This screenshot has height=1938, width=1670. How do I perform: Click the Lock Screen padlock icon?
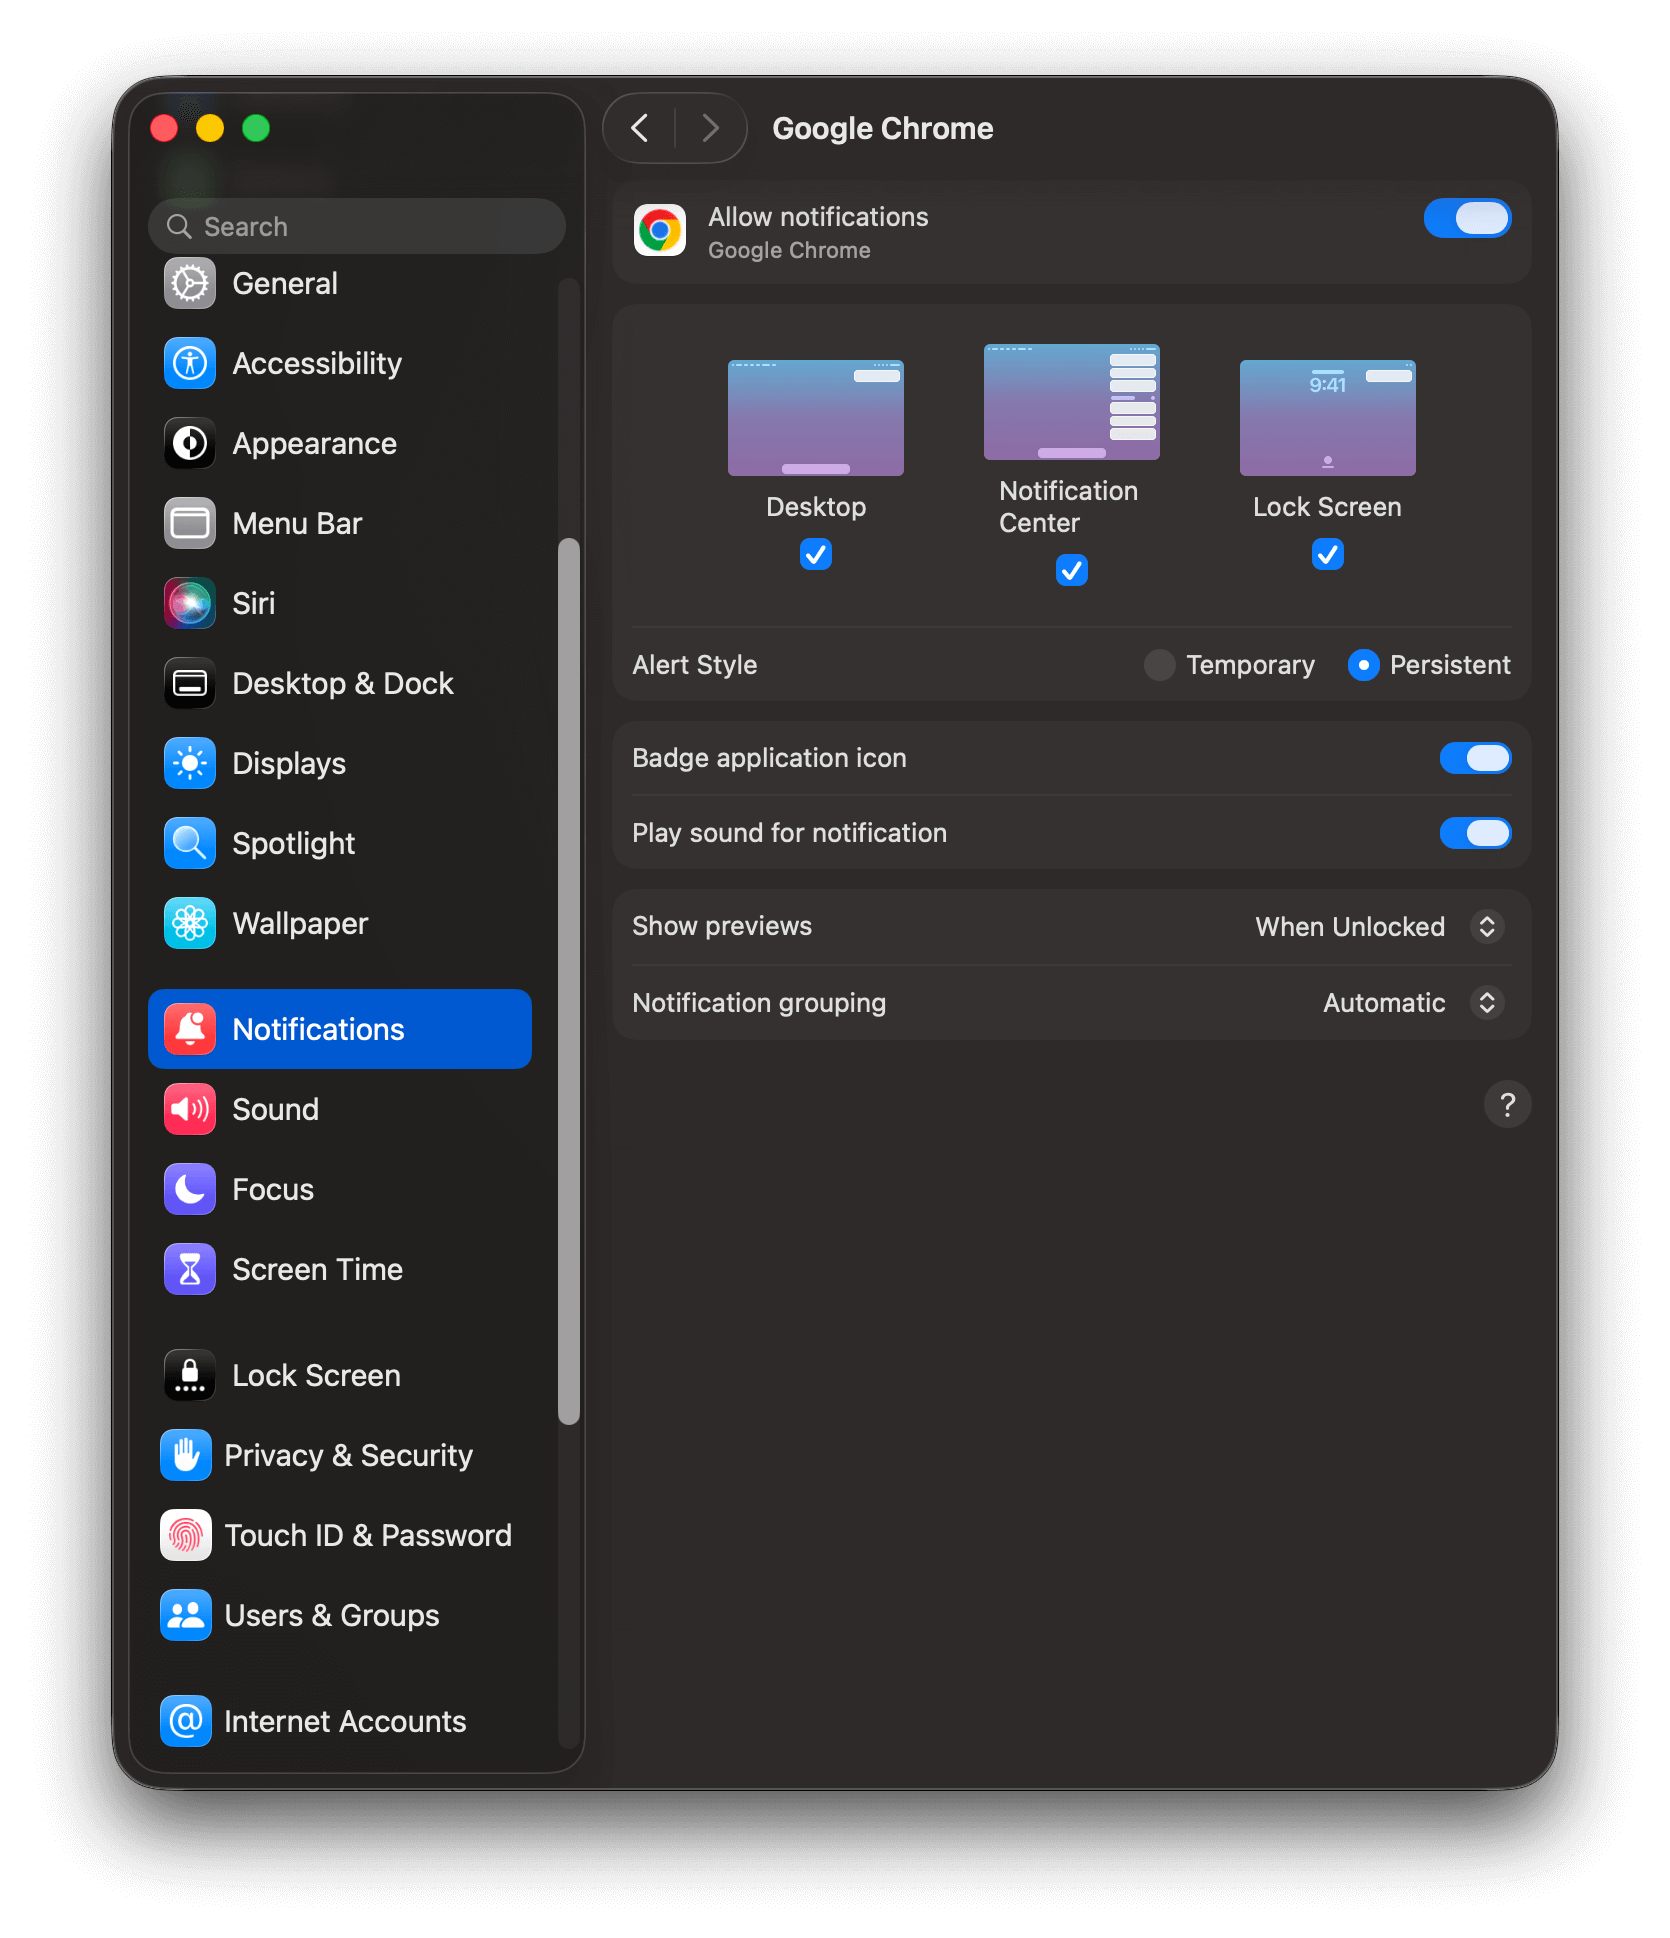tap(190, 1376)
